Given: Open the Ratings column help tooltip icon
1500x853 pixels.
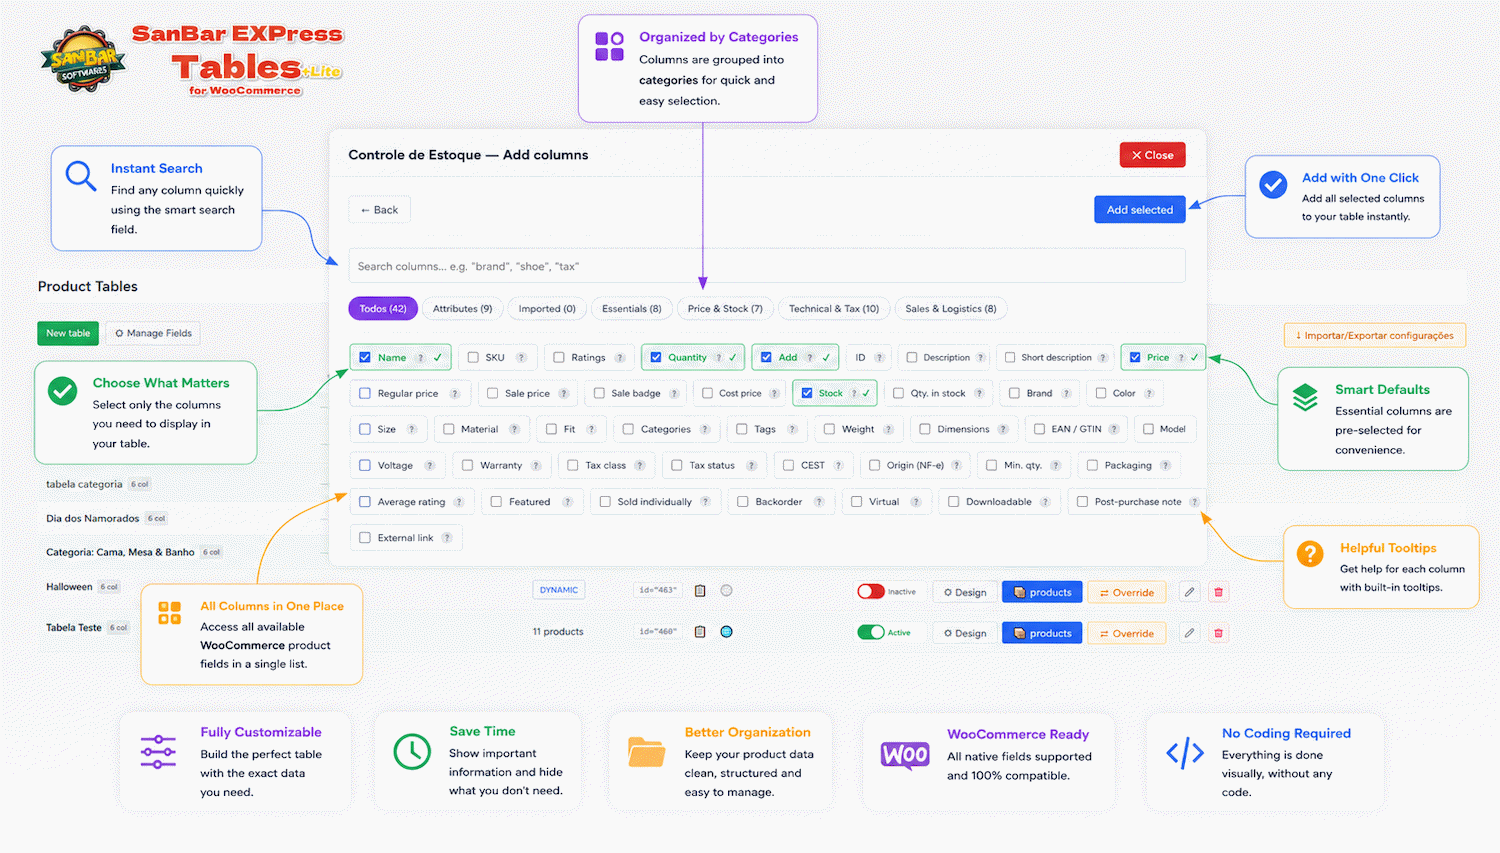Looking at the screenshot, I should tap(620, 358).
